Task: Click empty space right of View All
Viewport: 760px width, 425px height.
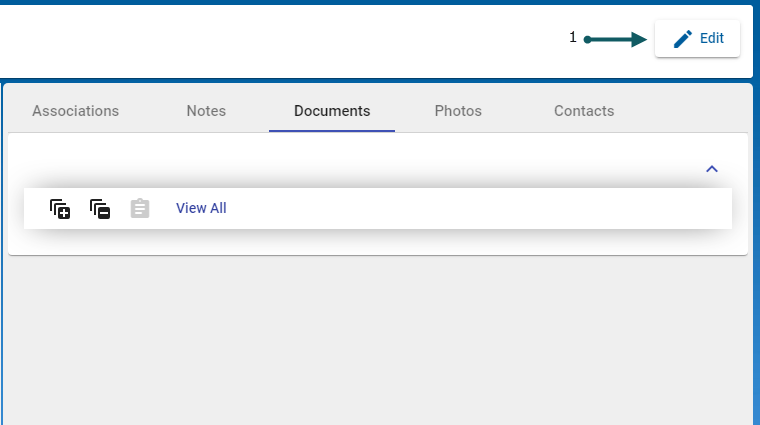Action: pyautogui.click(x=480, y=208)
